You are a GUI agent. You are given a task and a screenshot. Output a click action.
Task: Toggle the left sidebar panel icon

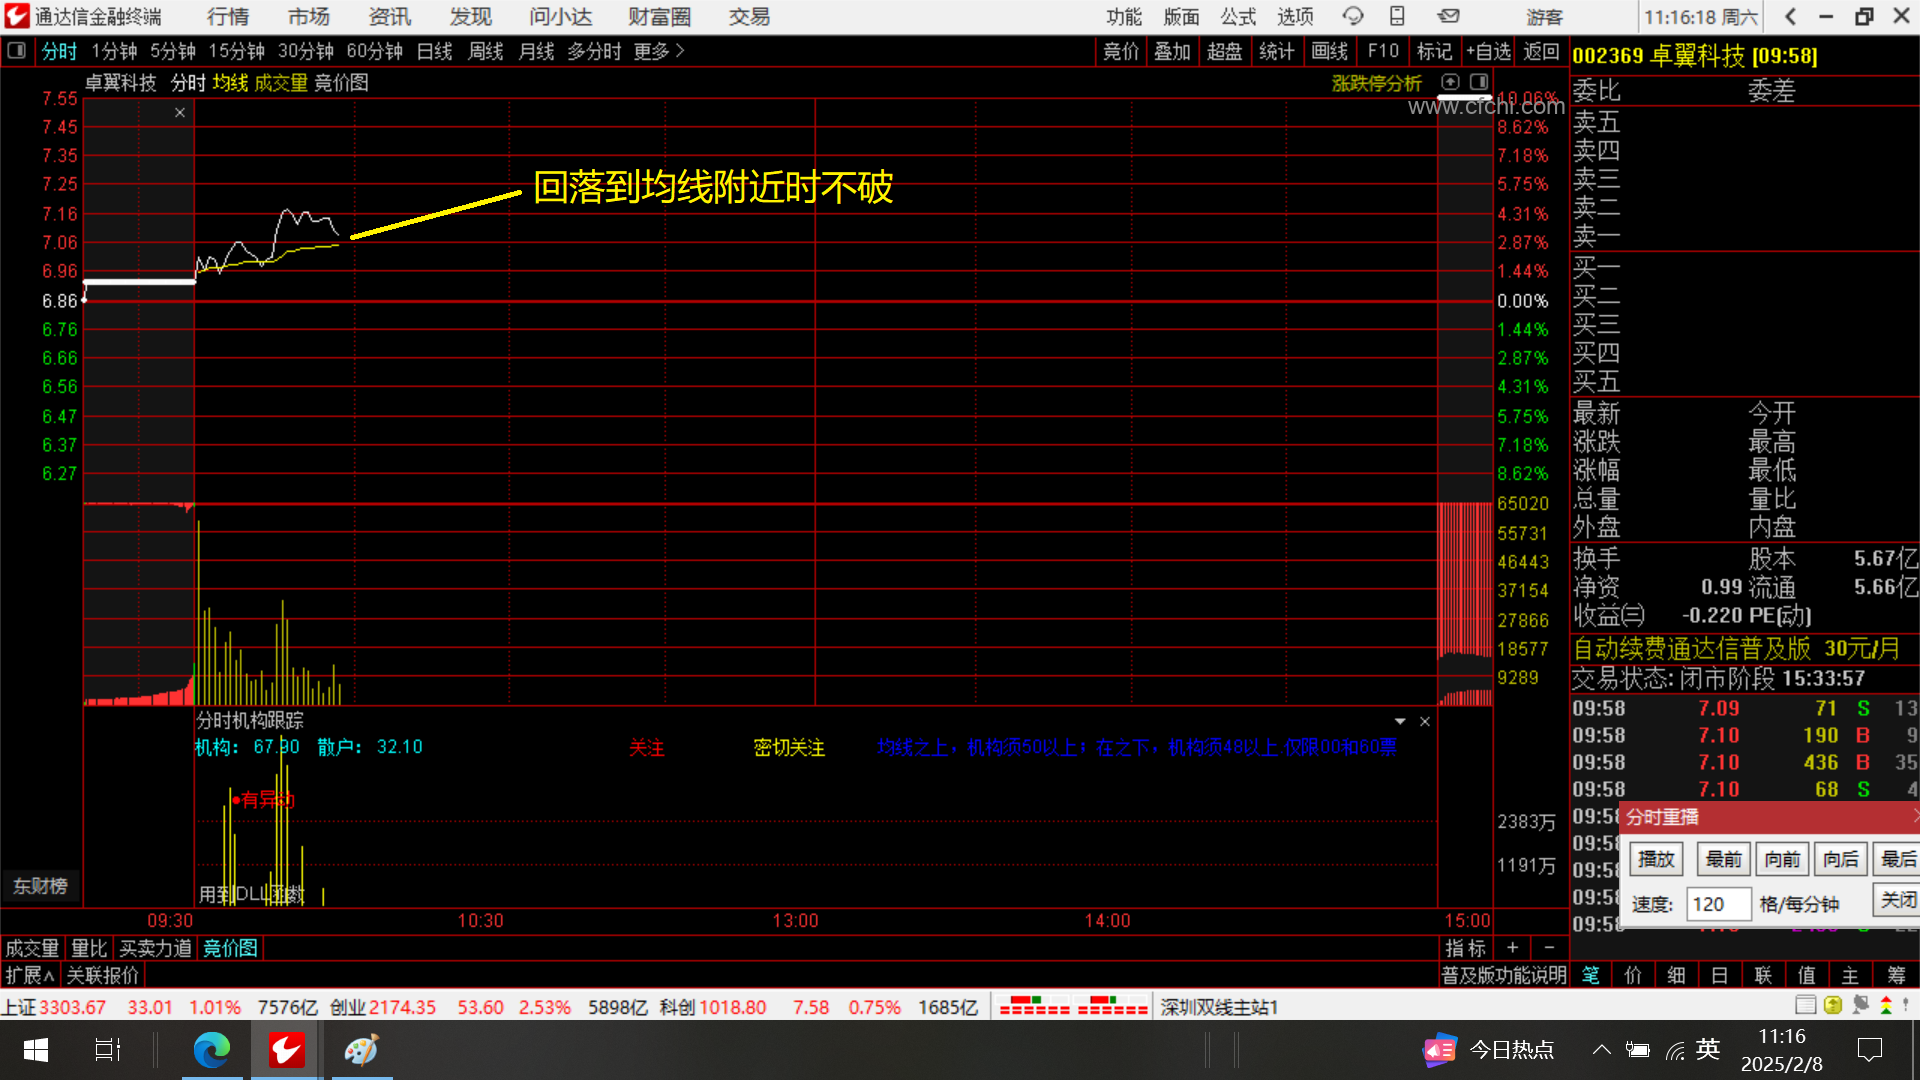16,51
